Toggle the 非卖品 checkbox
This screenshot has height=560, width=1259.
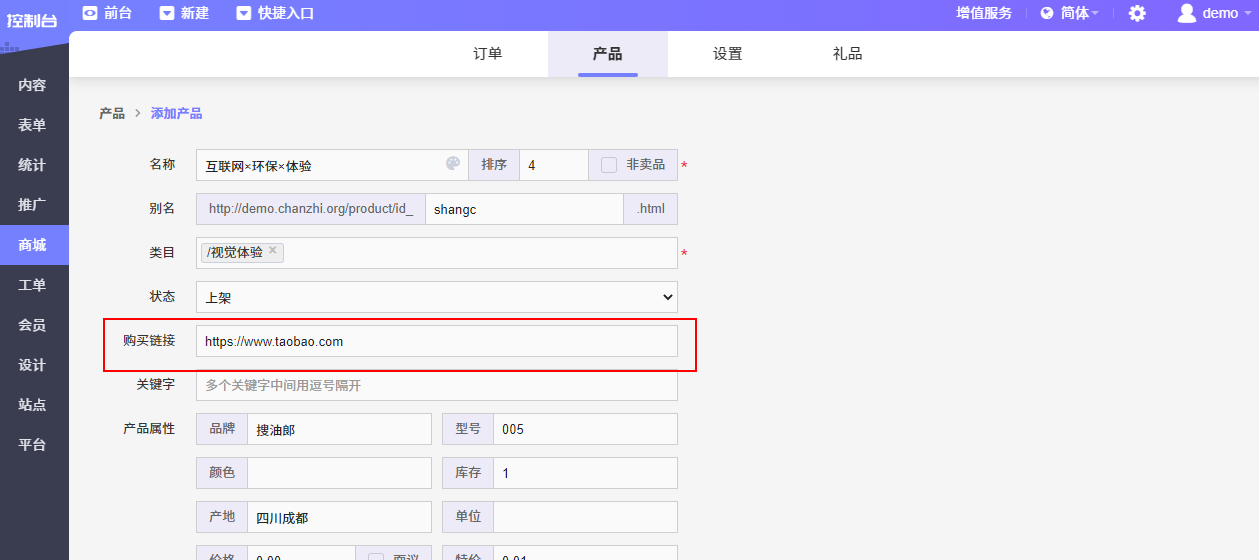pos(609,165)
